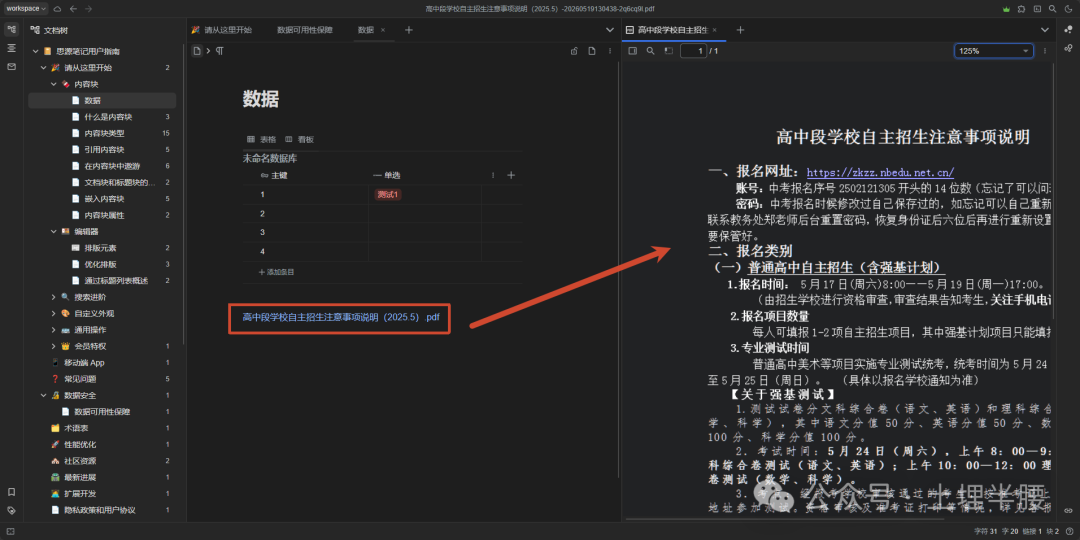Image resolution: width=1080 pixels, height=540 pixels.
Task: Toggle dark mode moon icon
Action: [x=1067, y=9]
